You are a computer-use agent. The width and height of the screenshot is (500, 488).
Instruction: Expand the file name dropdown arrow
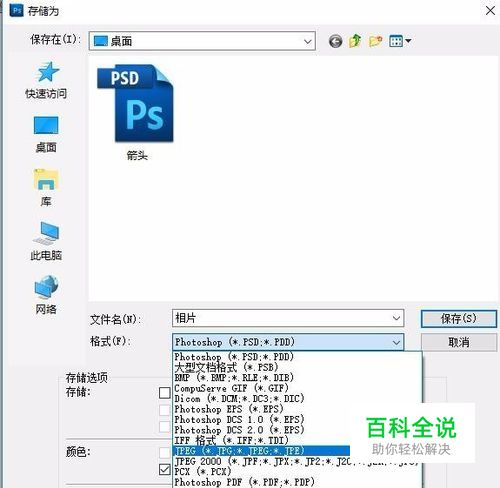[x=396, y=318]
